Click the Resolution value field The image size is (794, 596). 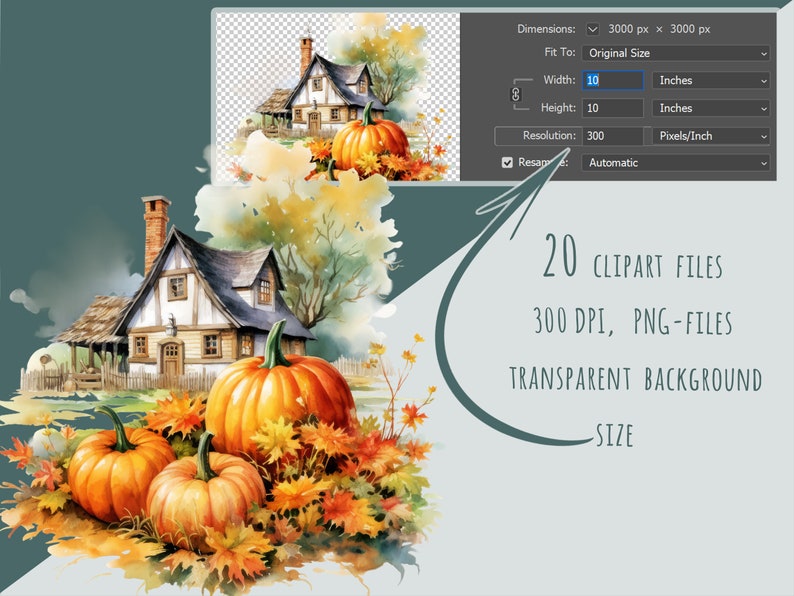click(613, 136)
